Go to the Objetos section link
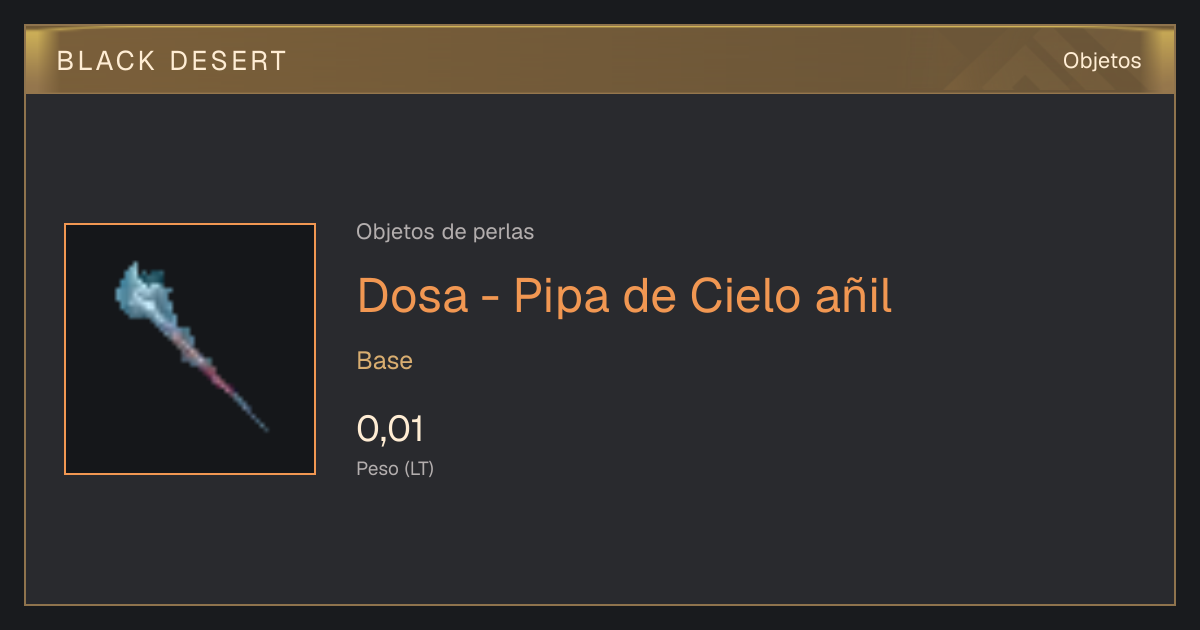 point(1102,61)
